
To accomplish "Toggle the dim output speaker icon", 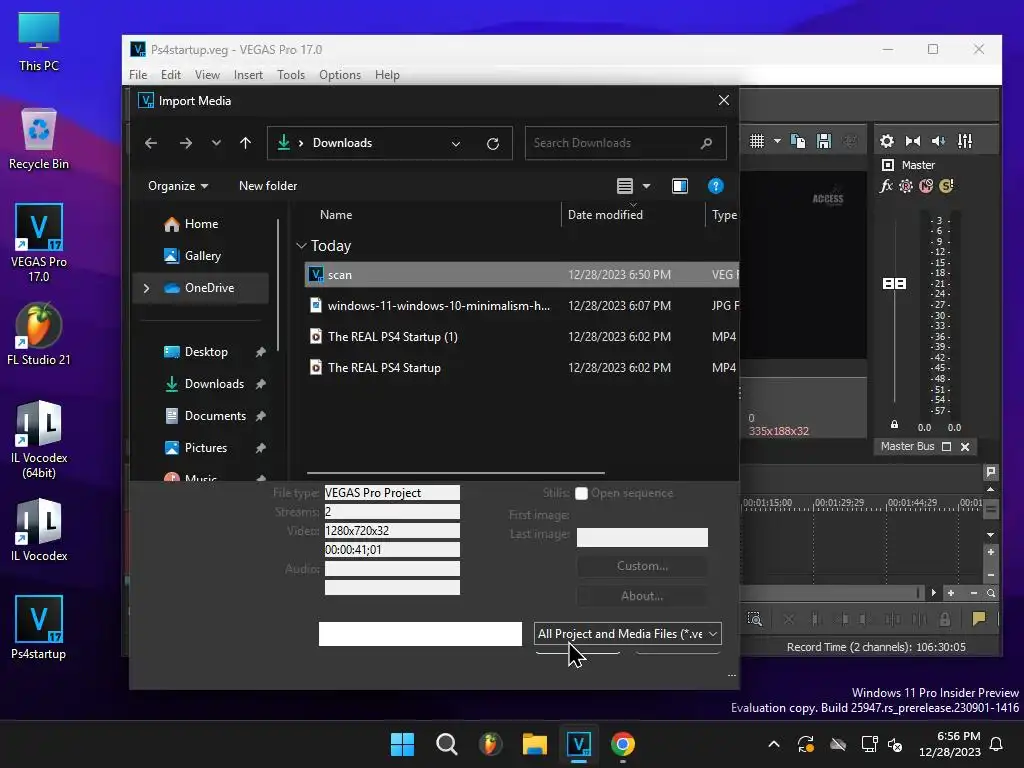I will pos(939,141).
